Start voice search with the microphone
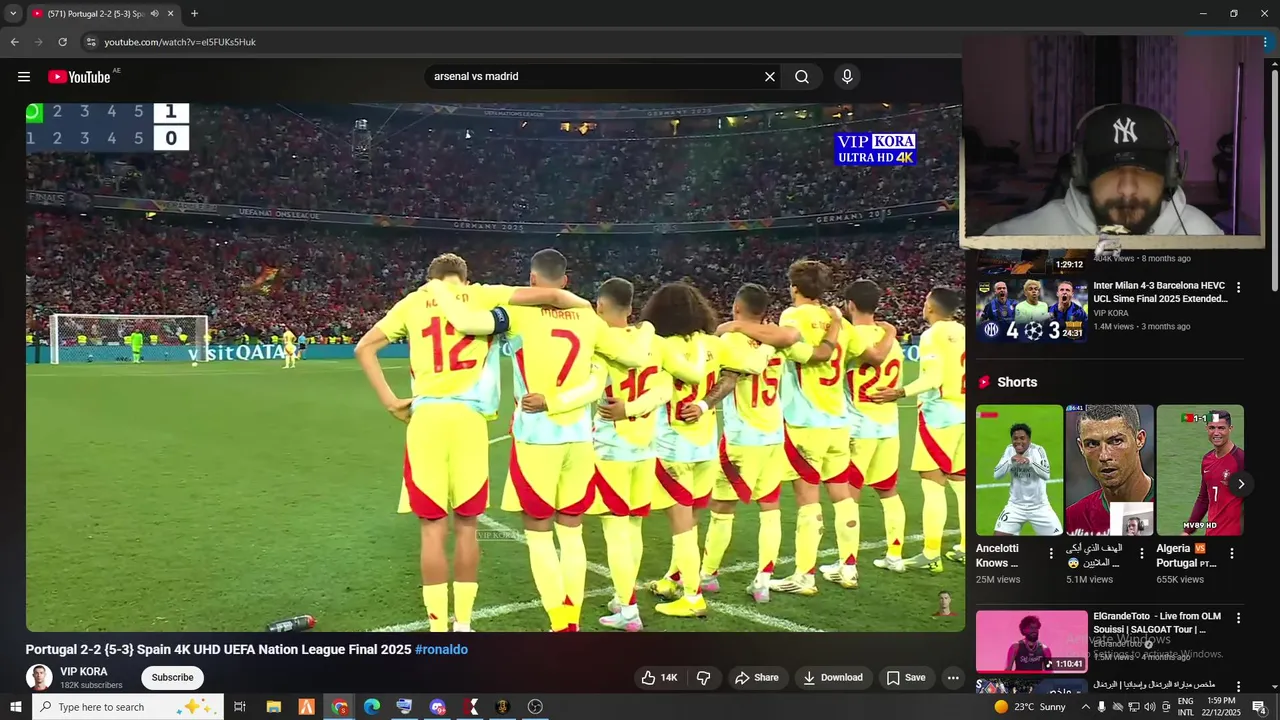The width and height of the screenshot is (1280, 720). (x=847, y=77)
